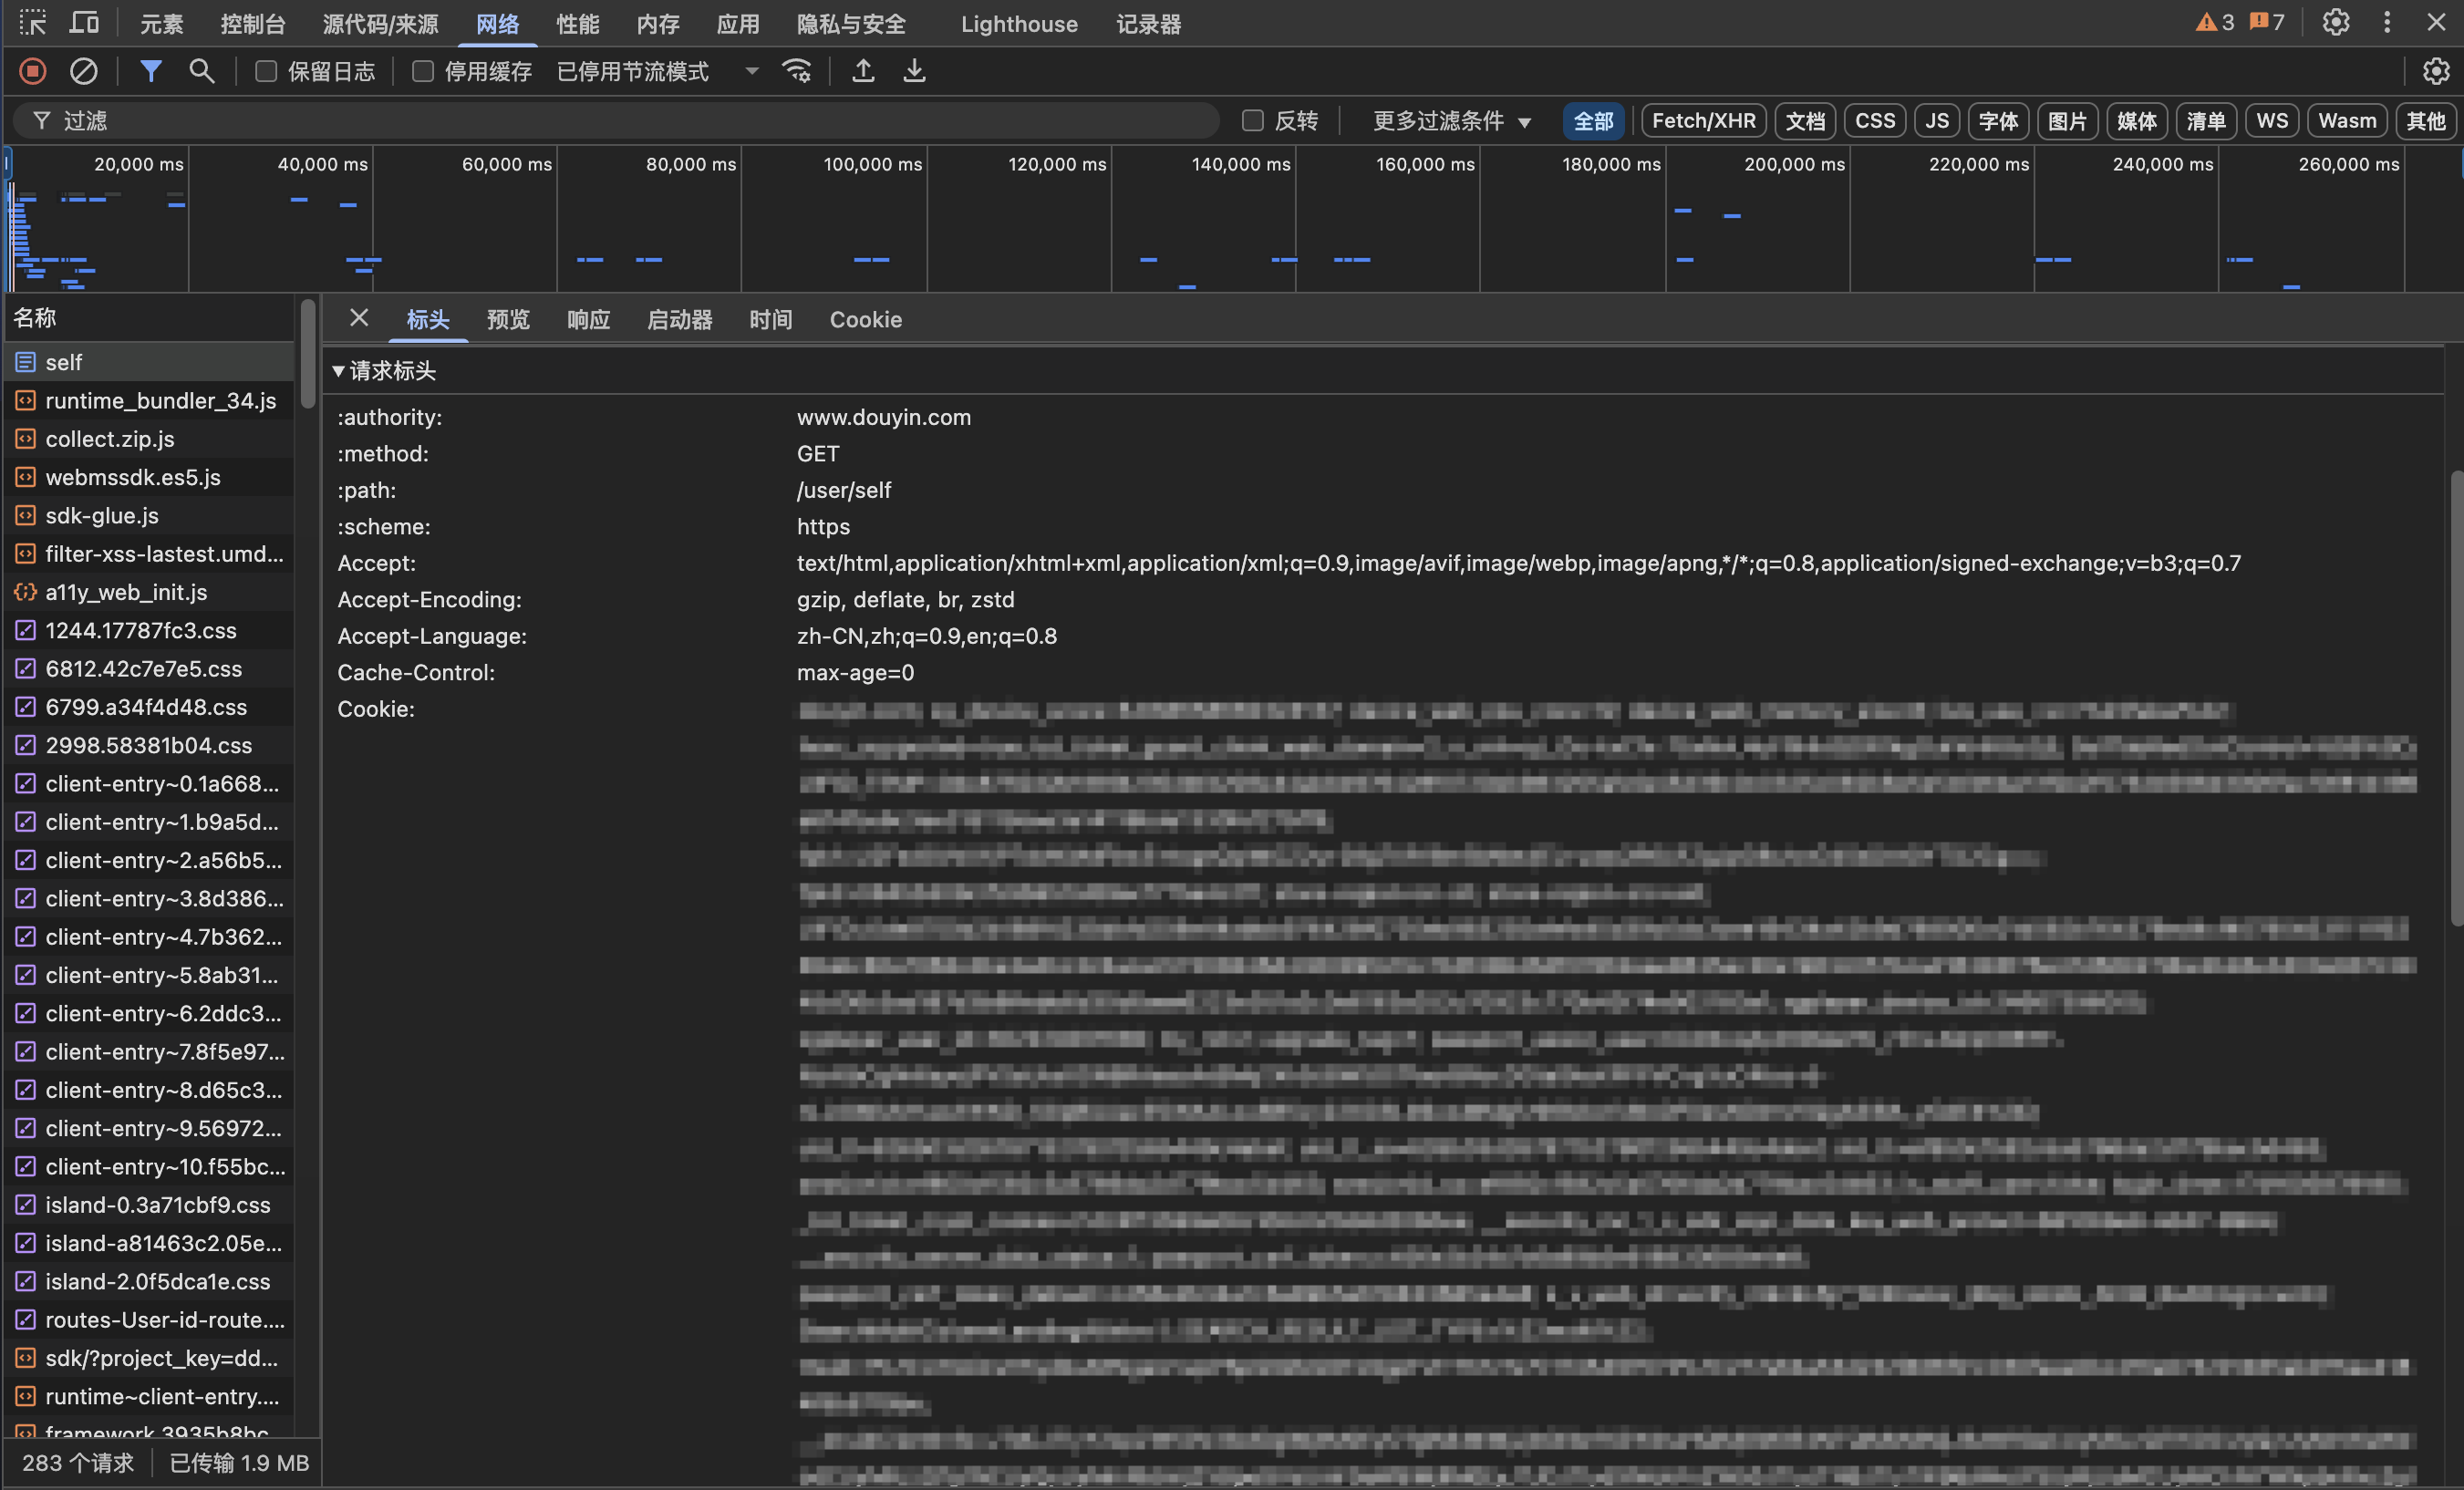The image size is (2464, 1490).
Task: Collapse the 请求标头 section
Action: tap(339, 370)
